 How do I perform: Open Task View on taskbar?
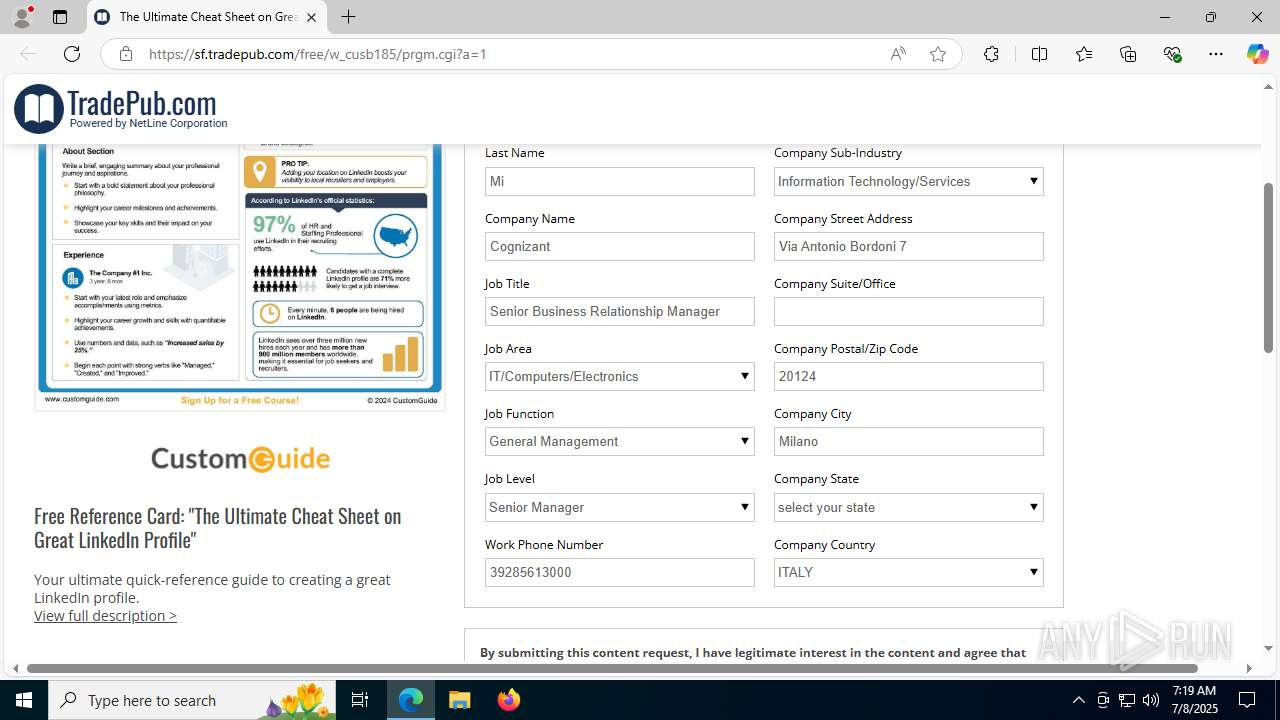(x=361, y=700)
